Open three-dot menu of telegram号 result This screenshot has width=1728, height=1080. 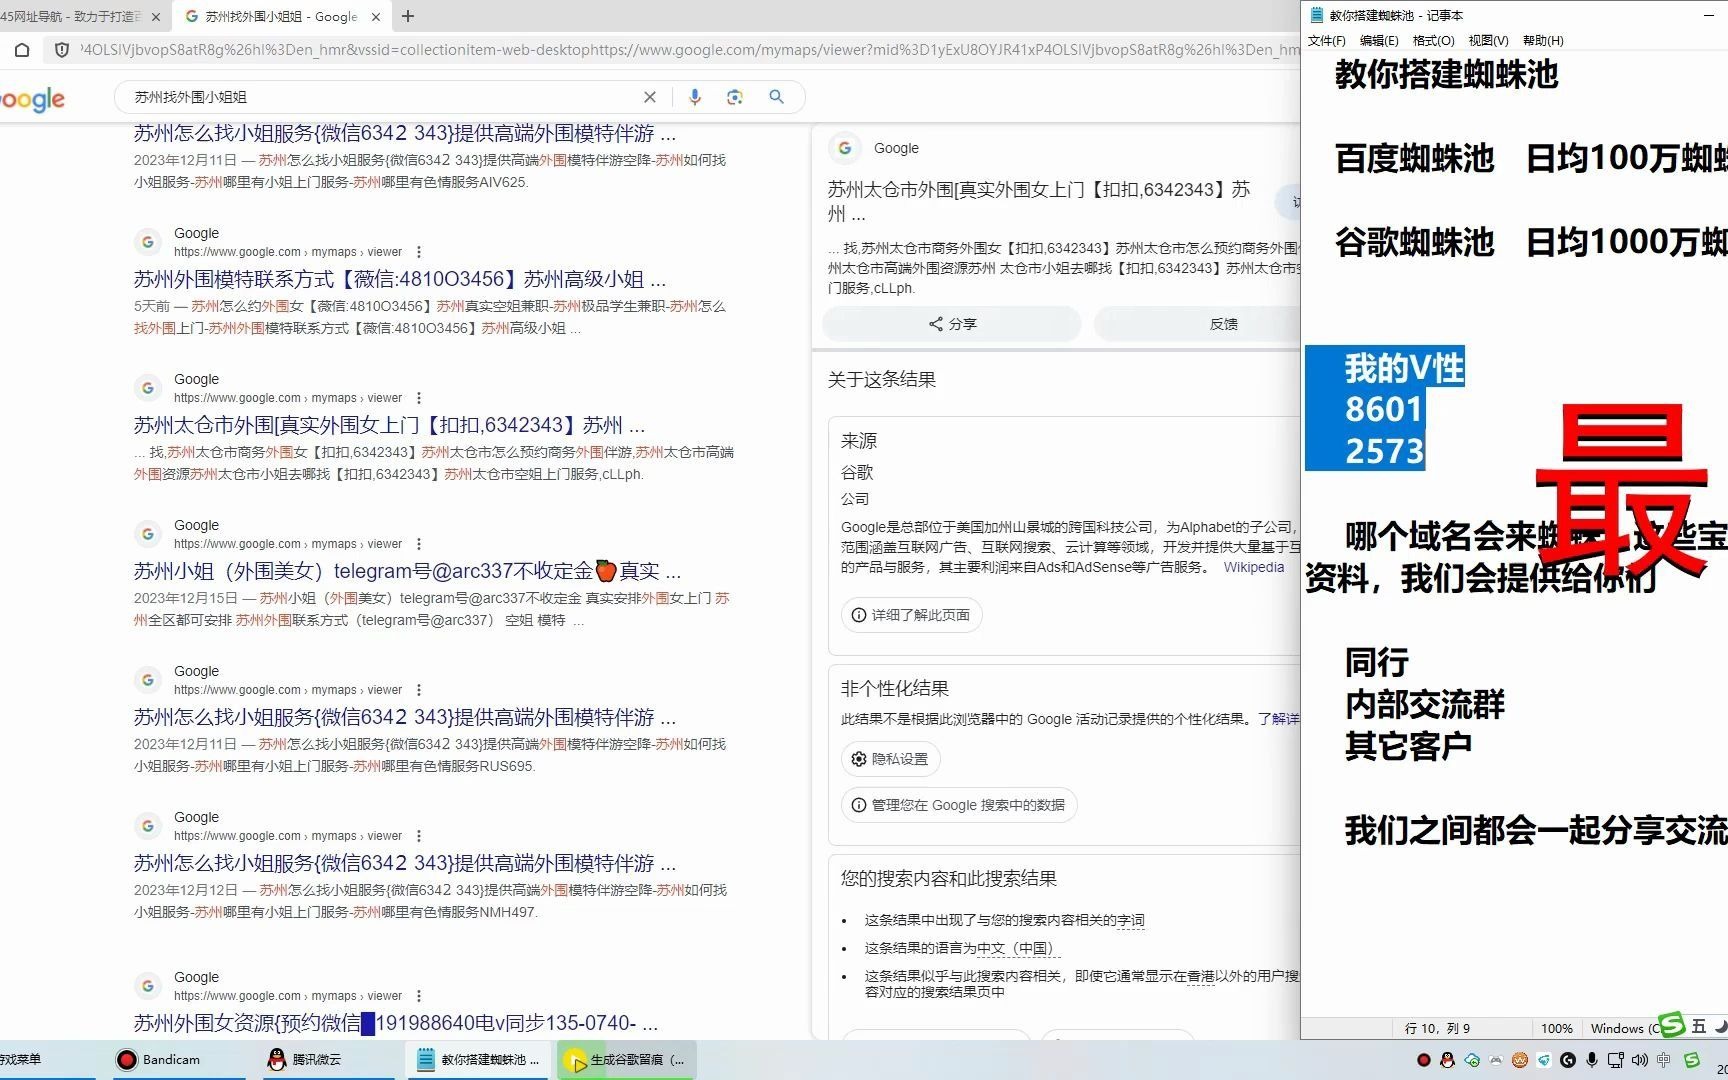pyautogui.click(x=419, y=544)
